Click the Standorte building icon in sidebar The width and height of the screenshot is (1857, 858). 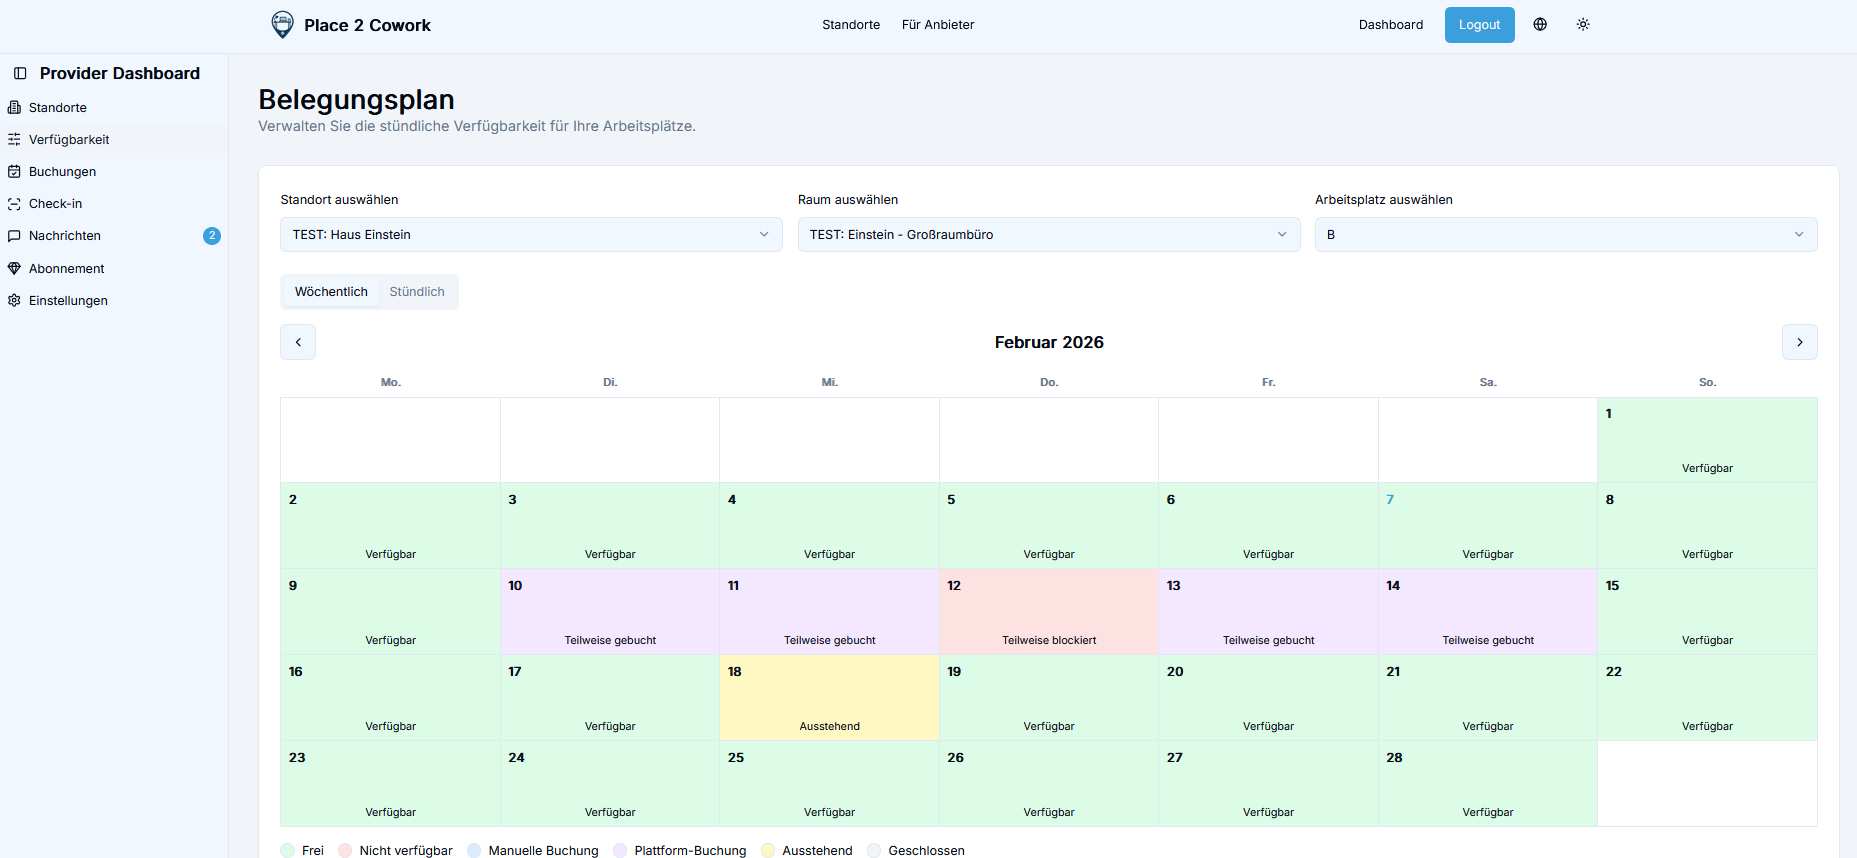14,108
